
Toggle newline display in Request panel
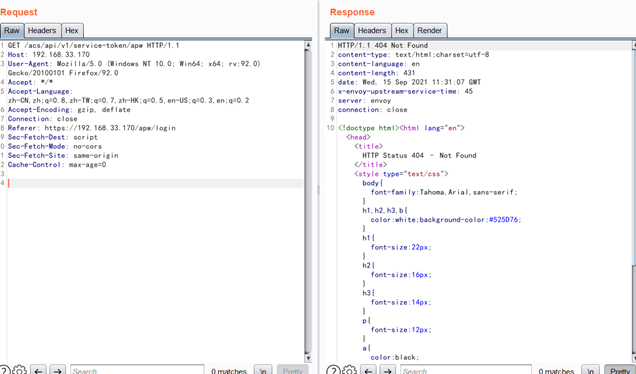[x=263, y=370]
